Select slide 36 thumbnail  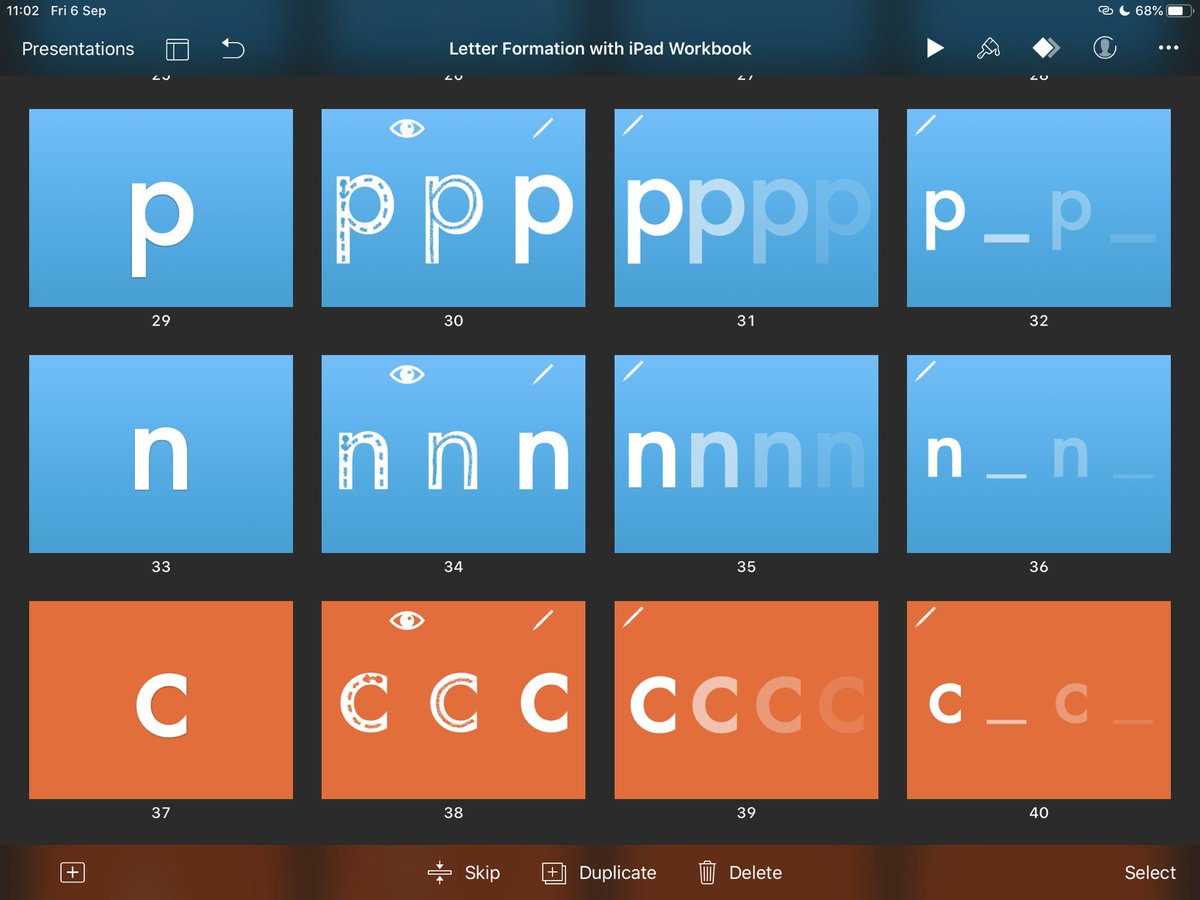pos(1039,454)
